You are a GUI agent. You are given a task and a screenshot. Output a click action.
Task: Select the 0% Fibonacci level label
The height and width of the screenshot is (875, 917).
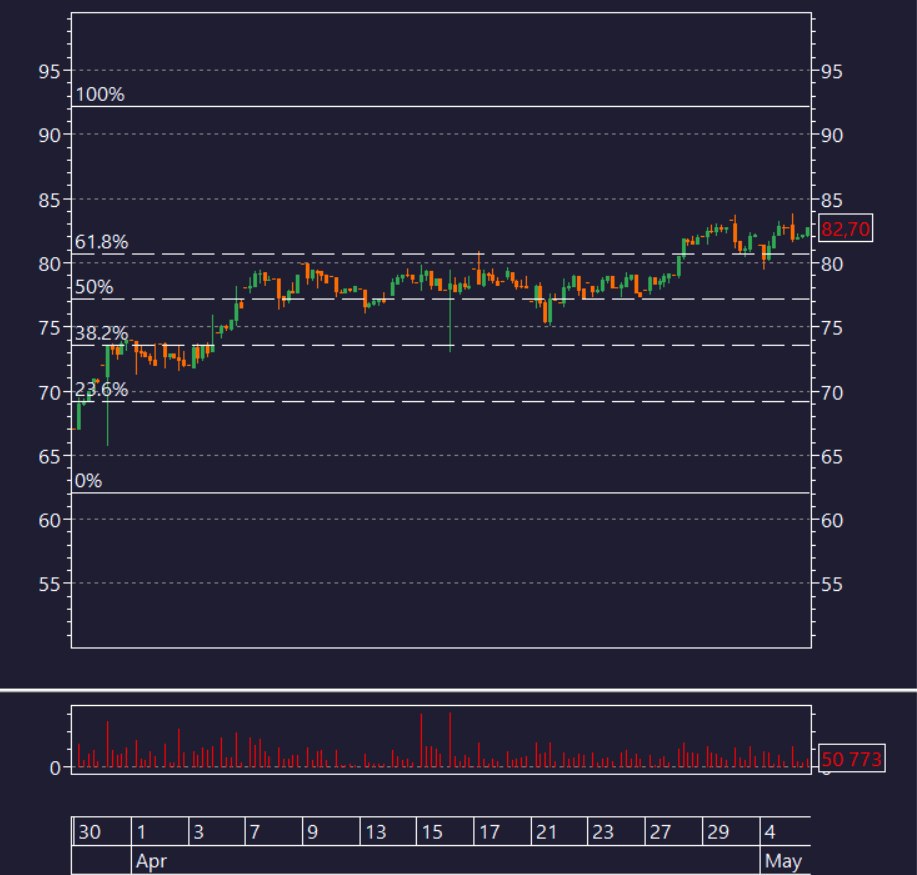pyautogui.click(x=88, y=481)
